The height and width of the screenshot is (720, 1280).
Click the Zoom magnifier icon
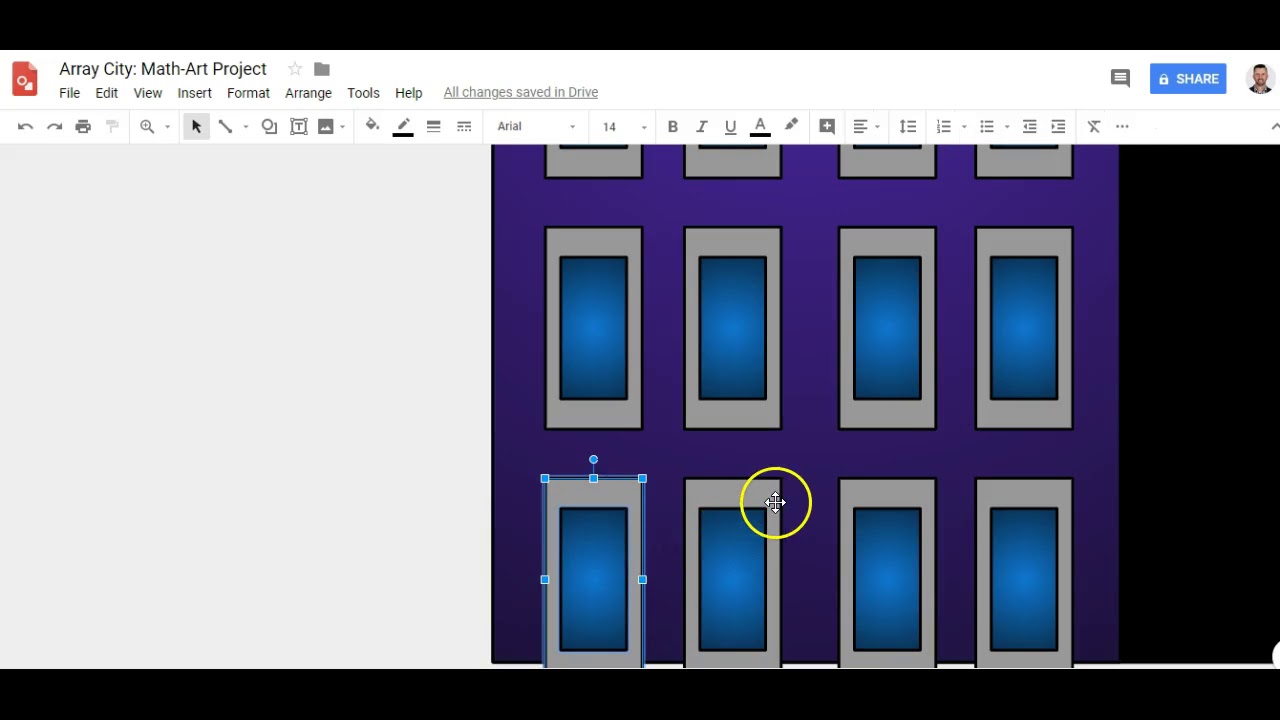(147, 127)
